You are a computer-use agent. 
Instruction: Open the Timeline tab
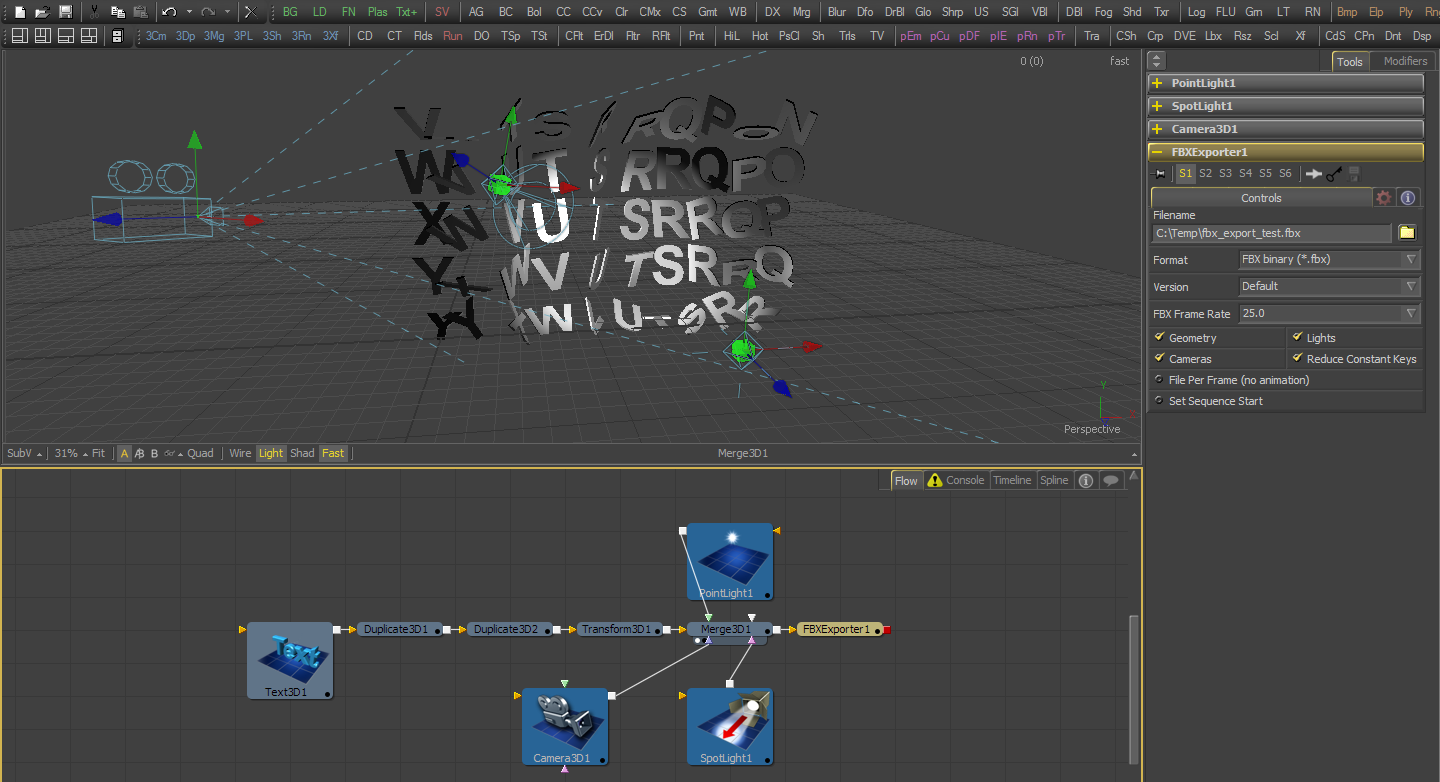pyautogui.click(x=1012, y=480)
